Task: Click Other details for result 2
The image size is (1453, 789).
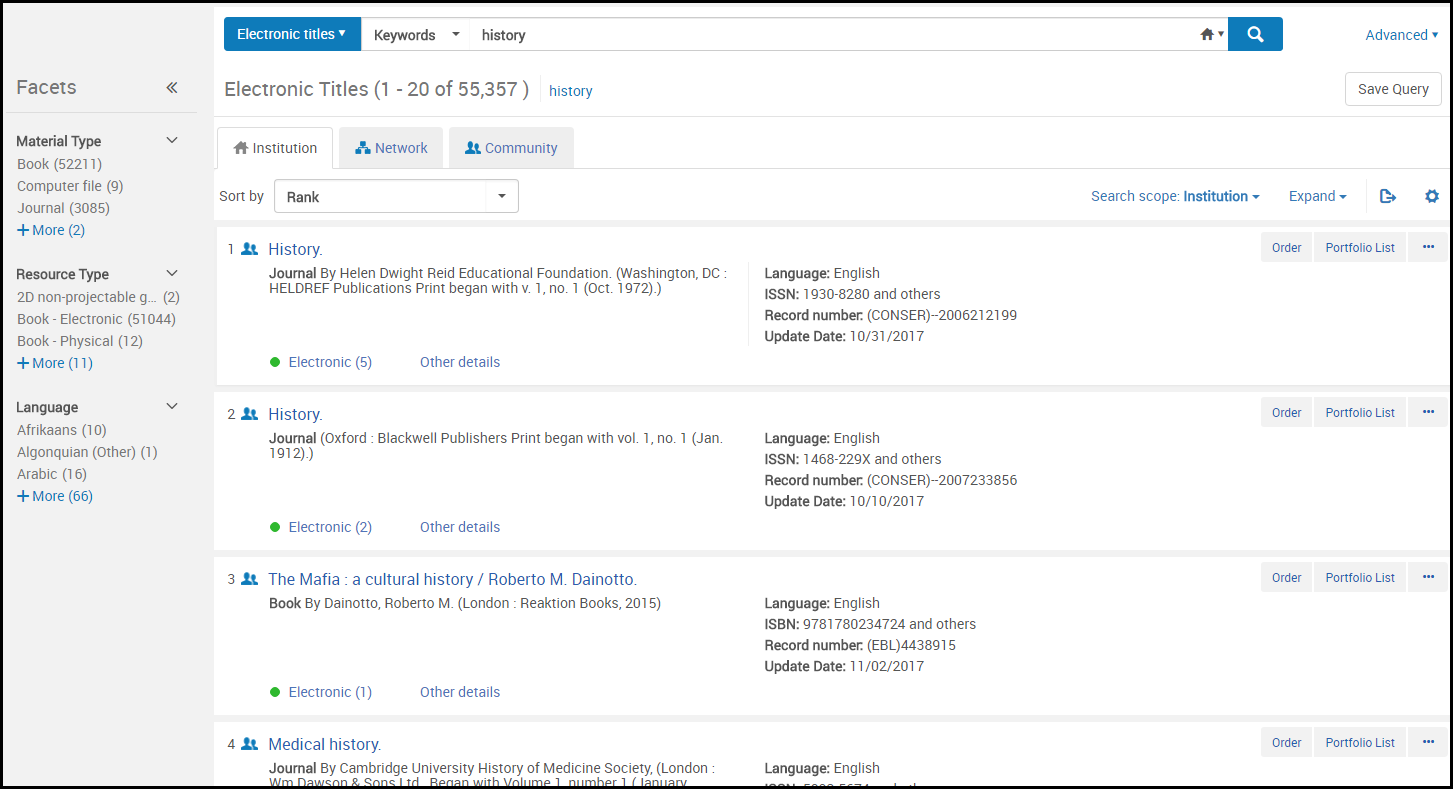Action: 460,527
